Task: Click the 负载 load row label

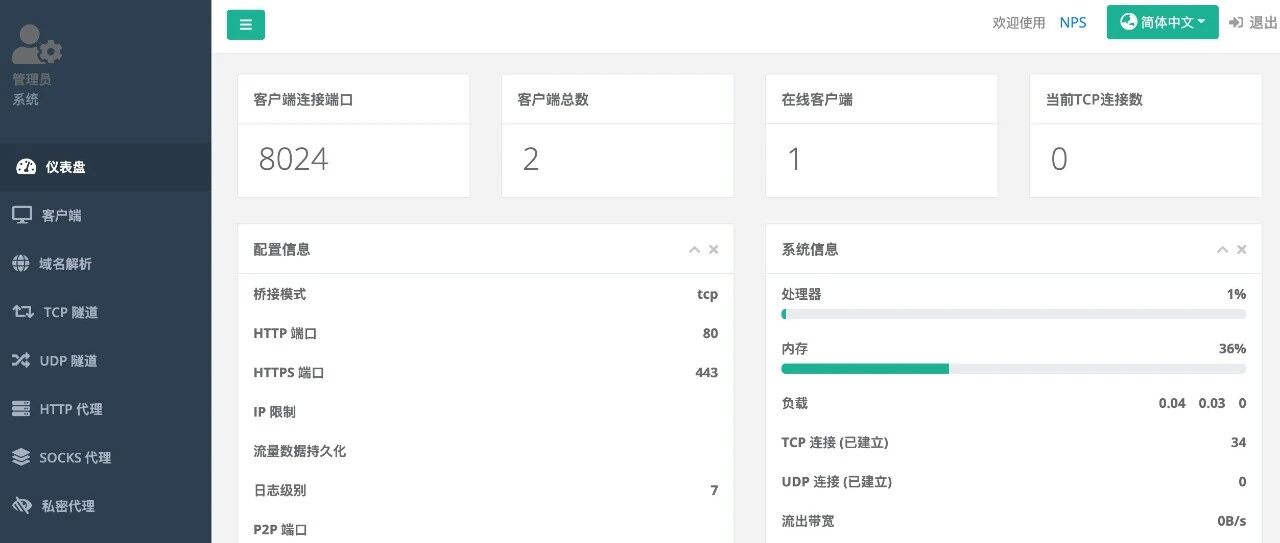Action: (x=794, y=403)
